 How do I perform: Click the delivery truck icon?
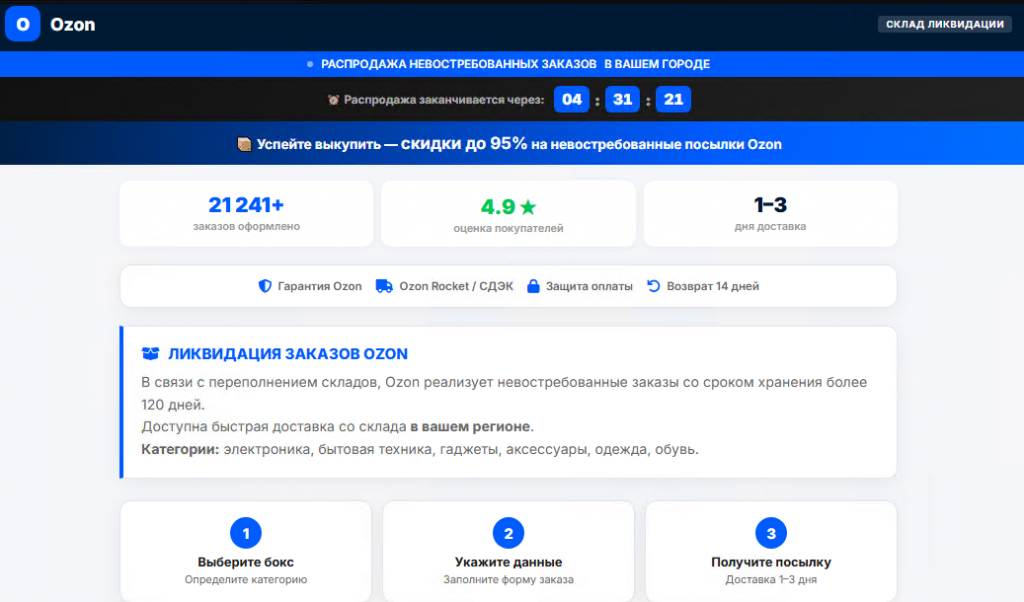[384, 286]
